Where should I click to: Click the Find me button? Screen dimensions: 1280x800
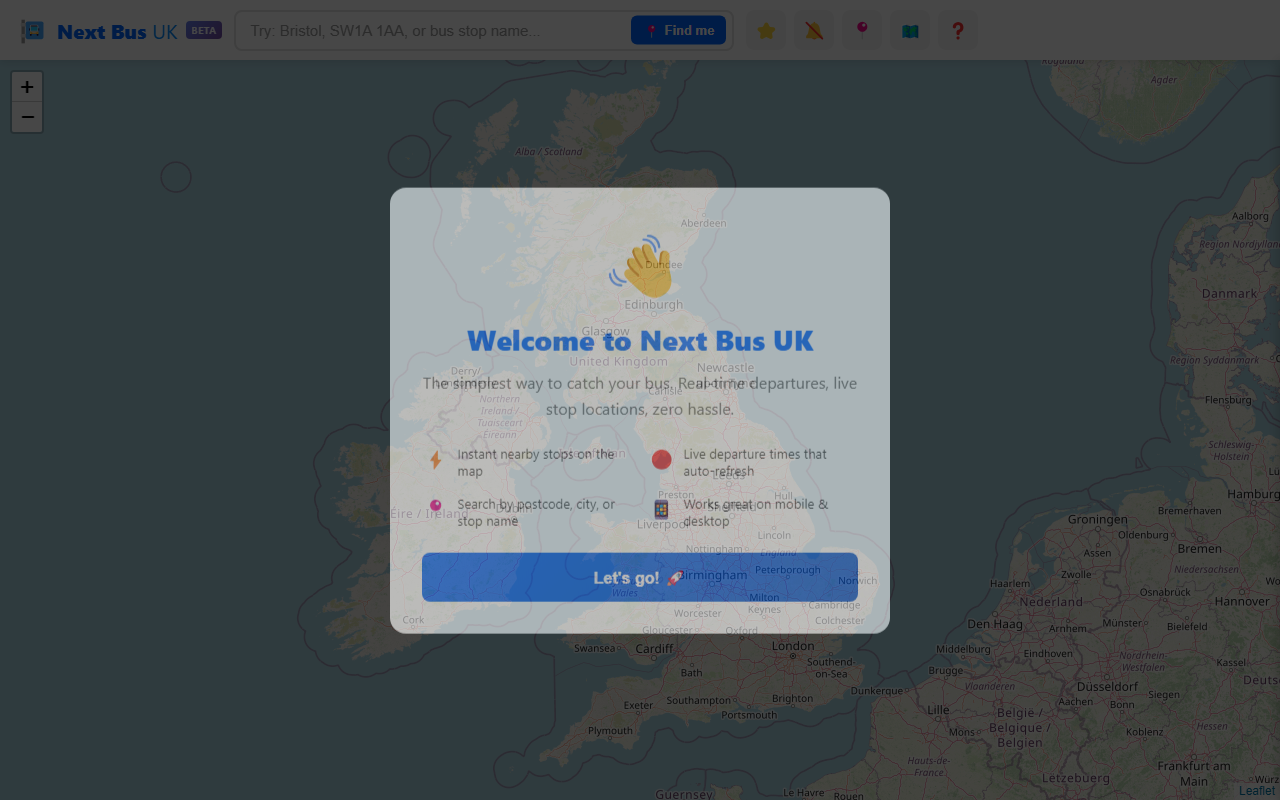tap(678, 30)
